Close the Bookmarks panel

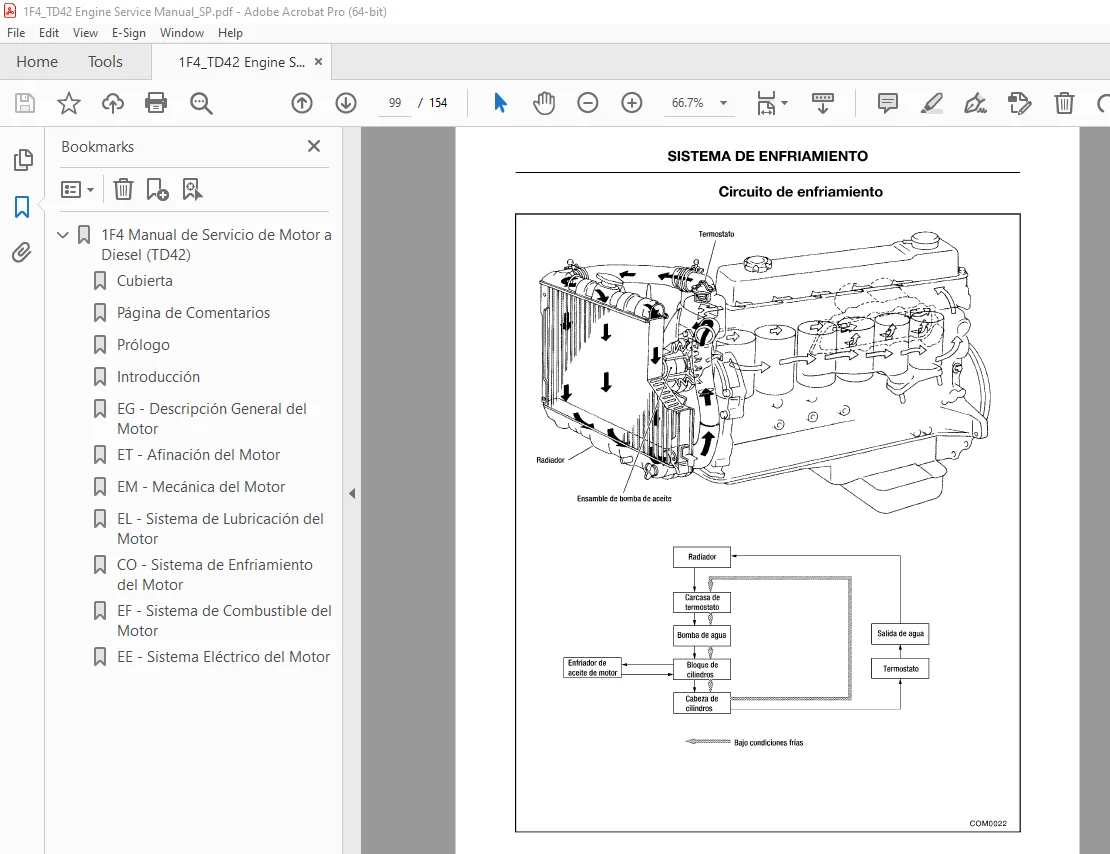[x=314, y=146]
